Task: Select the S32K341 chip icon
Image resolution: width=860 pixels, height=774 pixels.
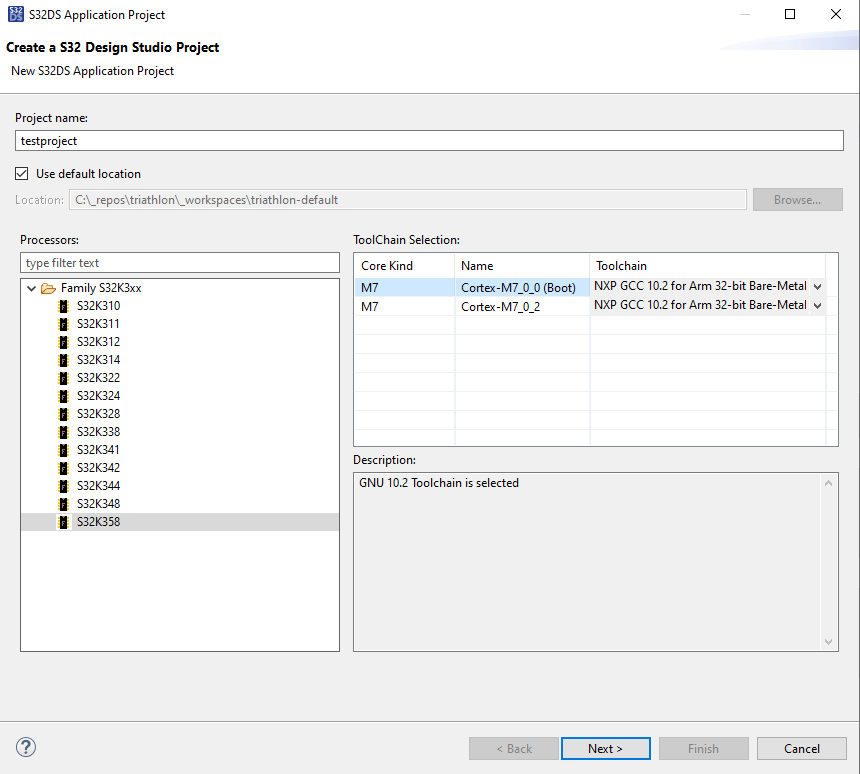Action: 63,449
